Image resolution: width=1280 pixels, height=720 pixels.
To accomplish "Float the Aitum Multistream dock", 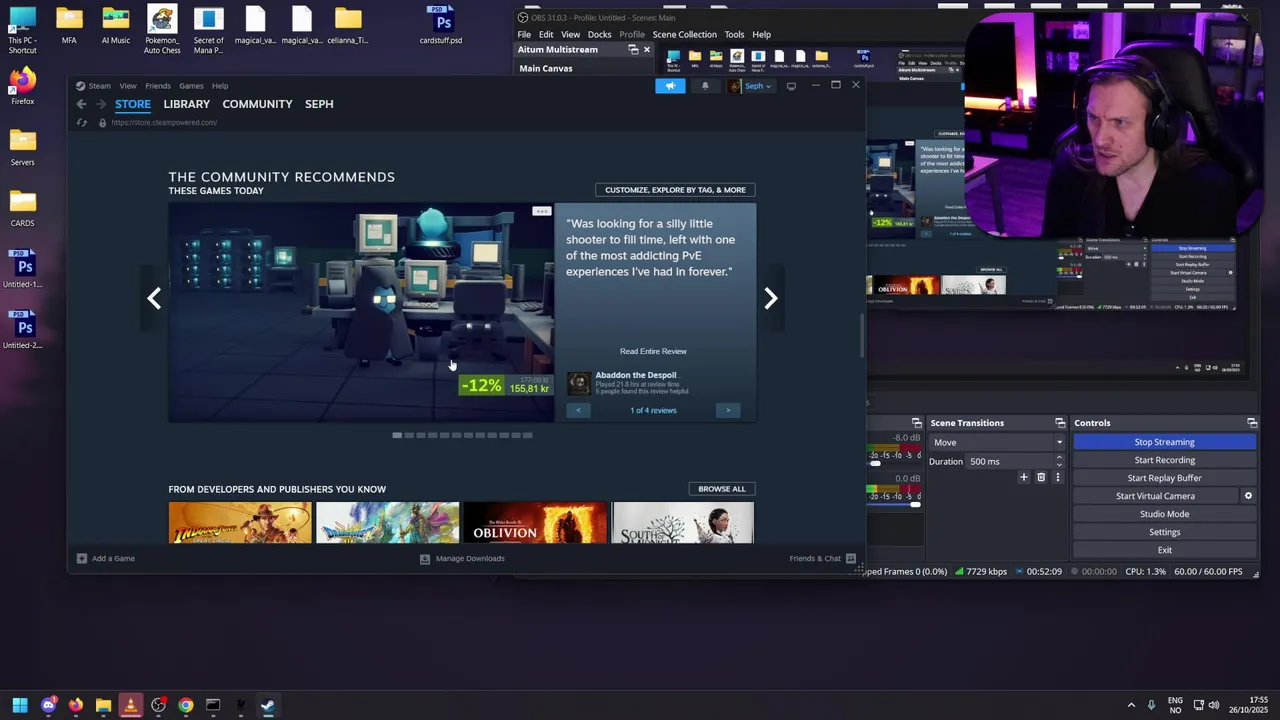I will pos(633,50).
